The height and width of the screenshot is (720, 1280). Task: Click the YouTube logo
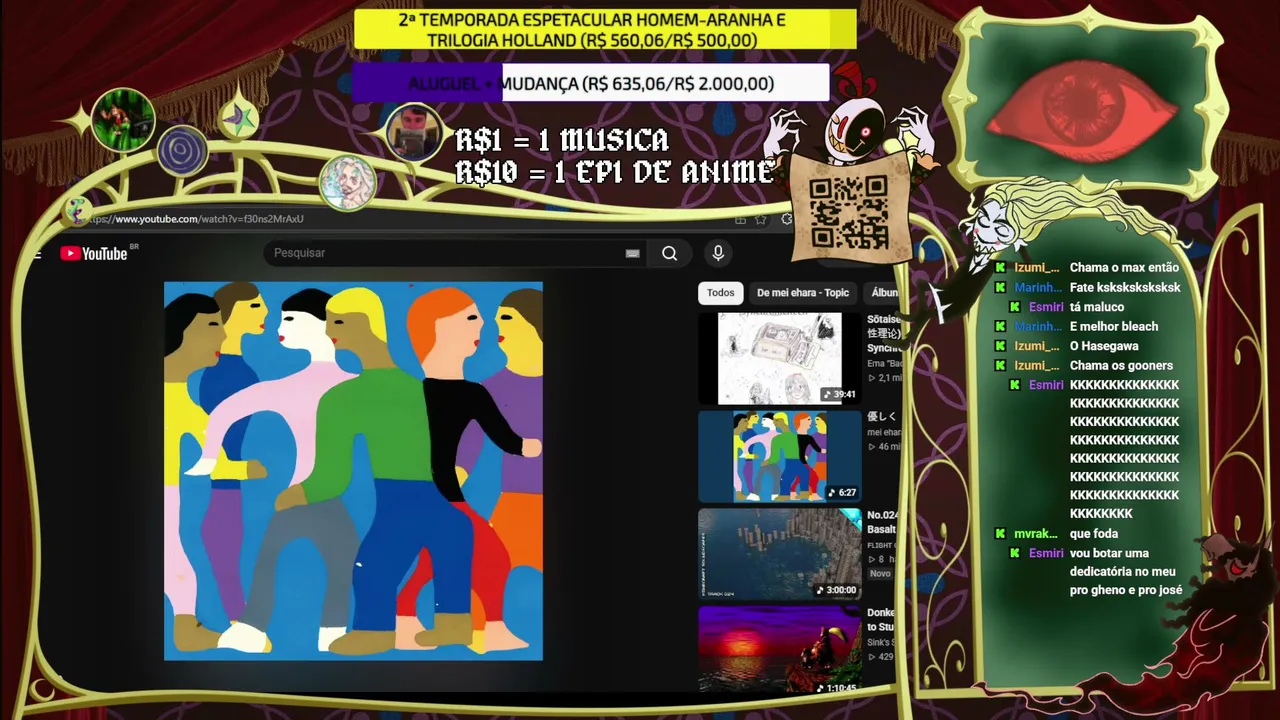pos(94,253)
